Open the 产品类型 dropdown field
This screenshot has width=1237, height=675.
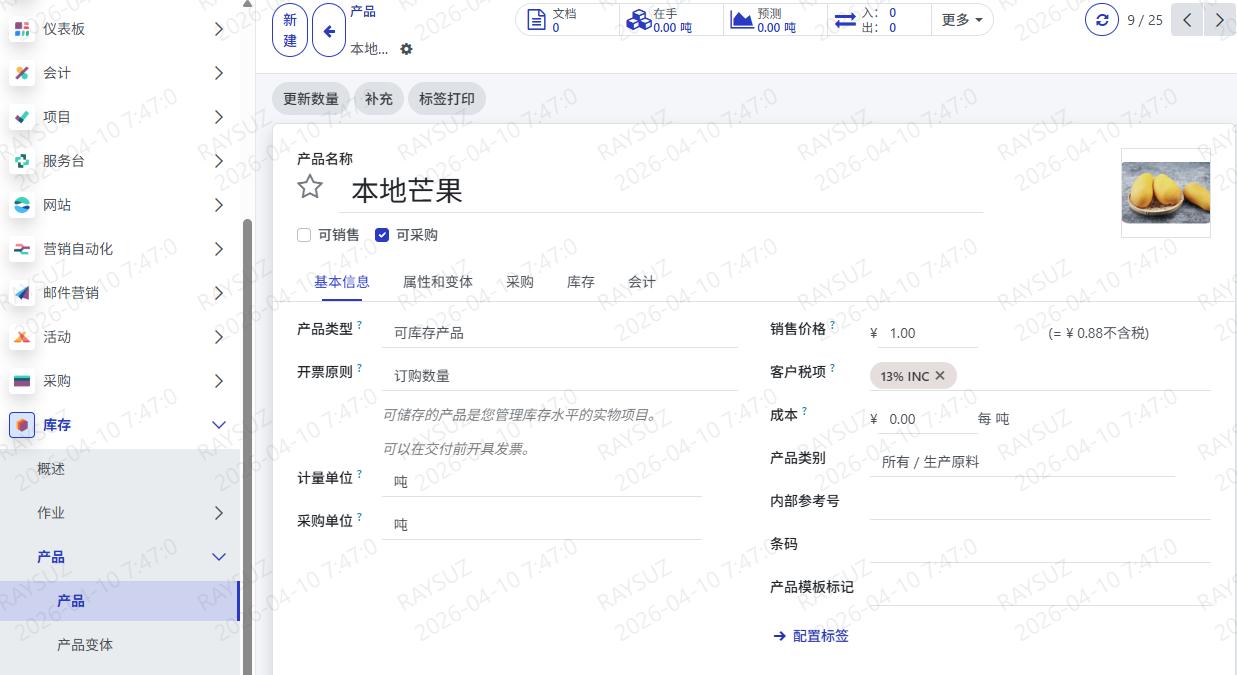[560, 333]
